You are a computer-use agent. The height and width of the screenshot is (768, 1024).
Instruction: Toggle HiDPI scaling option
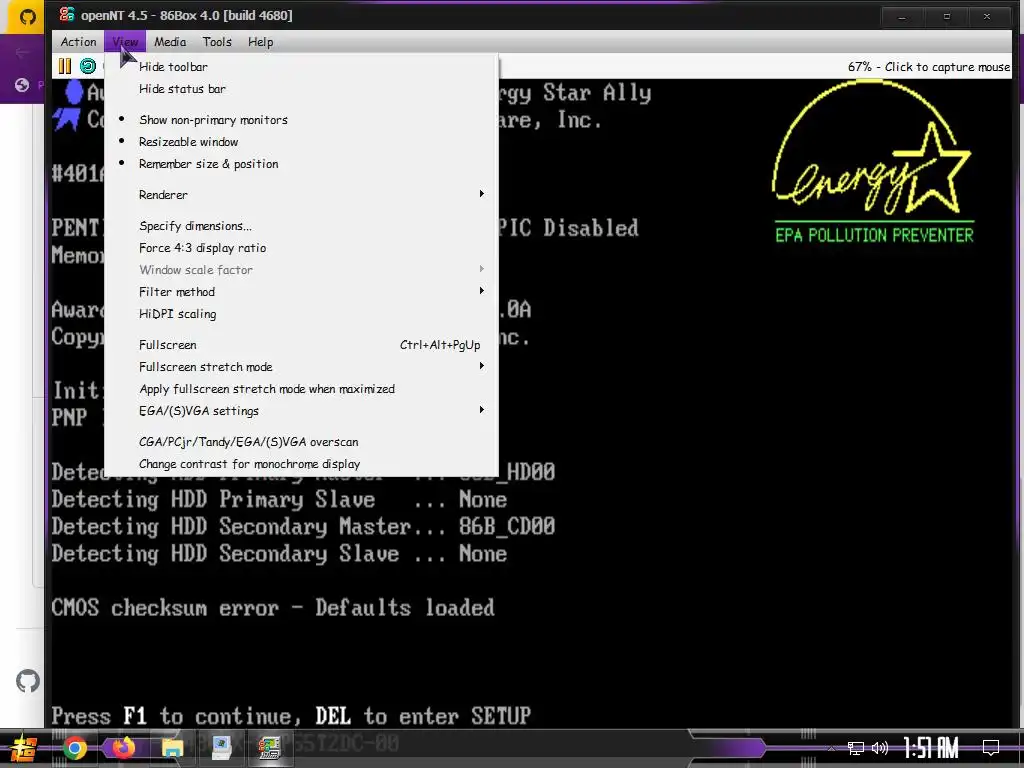click(301, 314)
